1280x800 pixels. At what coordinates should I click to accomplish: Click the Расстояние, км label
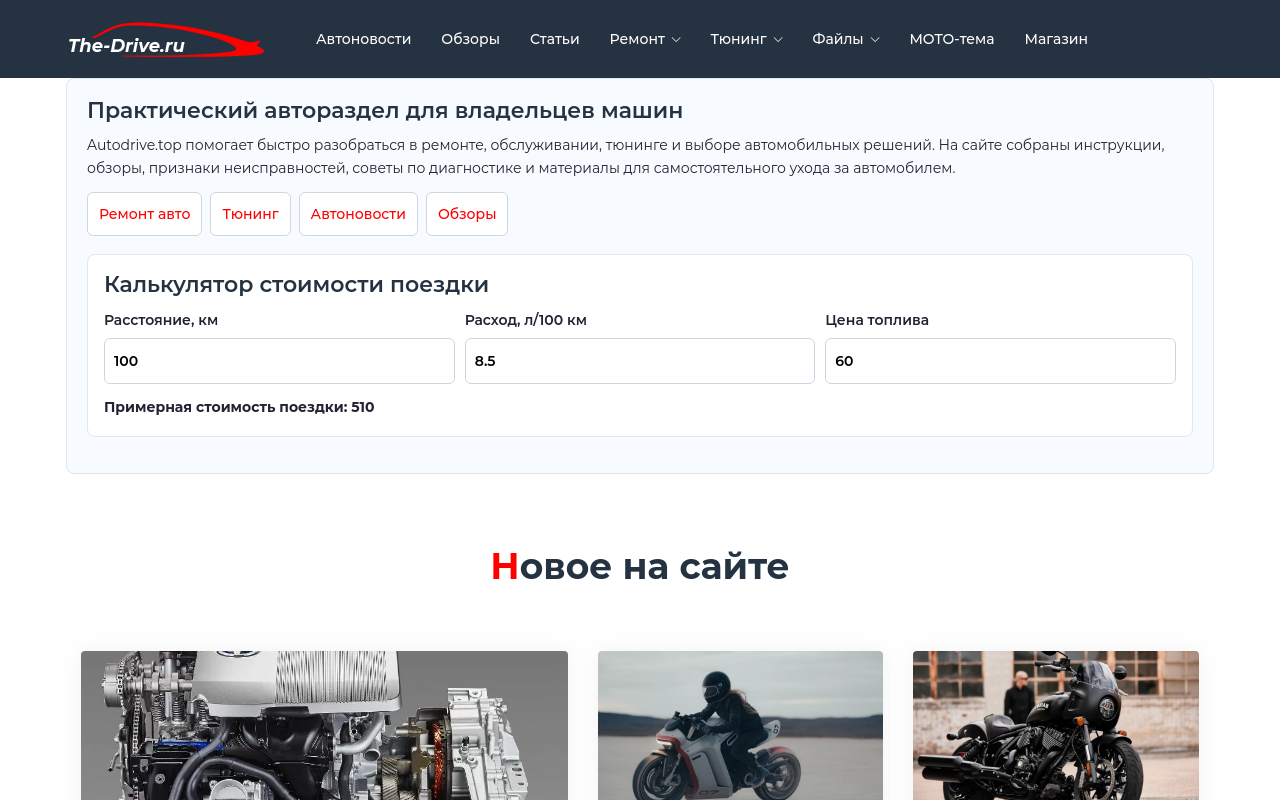[161, 320]
